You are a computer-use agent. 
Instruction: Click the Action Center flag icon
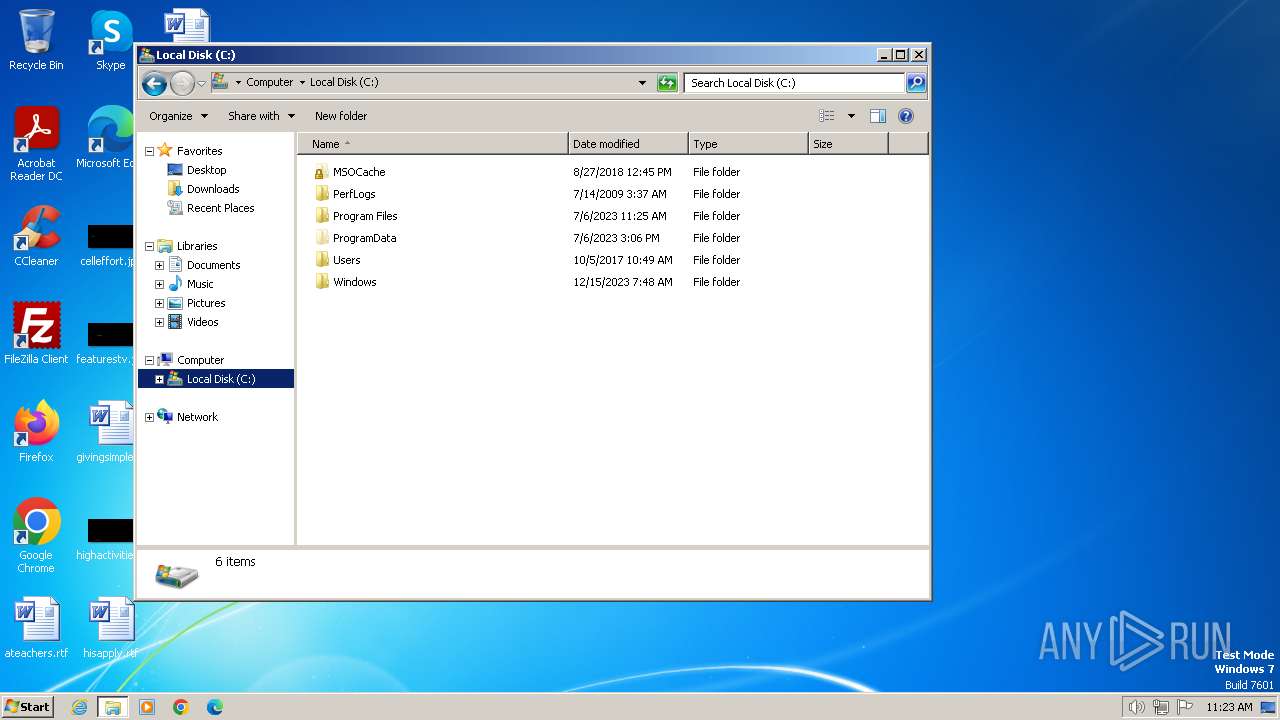1185,707
